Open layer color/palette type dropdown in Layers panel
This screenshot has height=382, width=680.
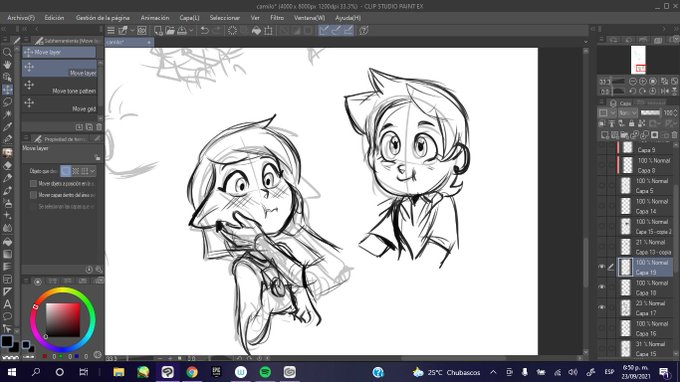pos(608,113)
